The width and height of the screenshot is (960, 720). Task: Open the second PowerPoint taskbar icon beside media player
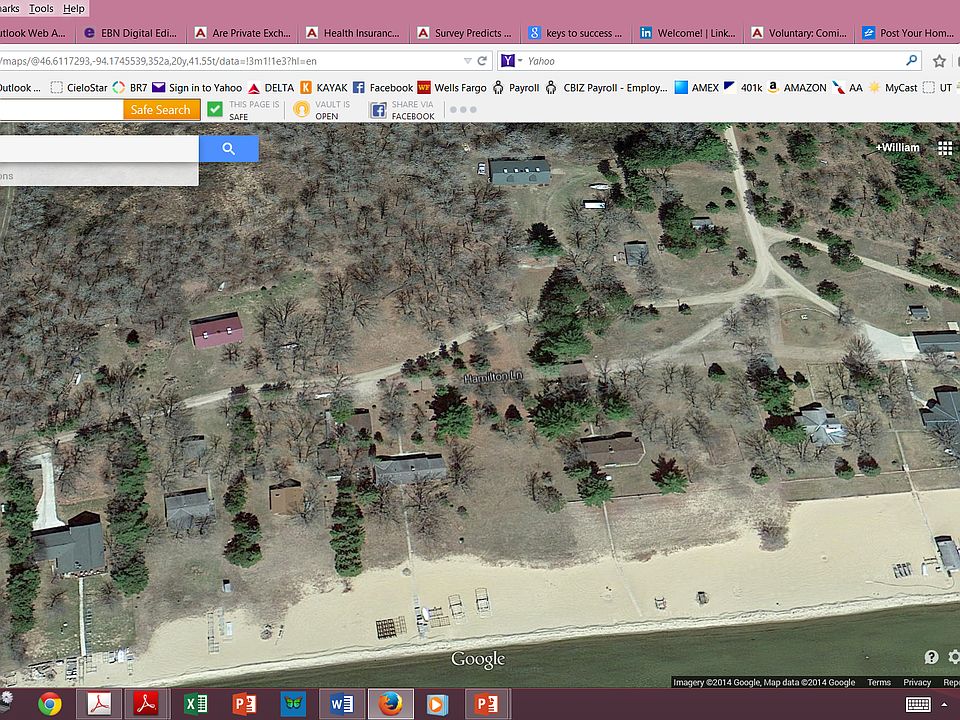(x=487, y=704)
